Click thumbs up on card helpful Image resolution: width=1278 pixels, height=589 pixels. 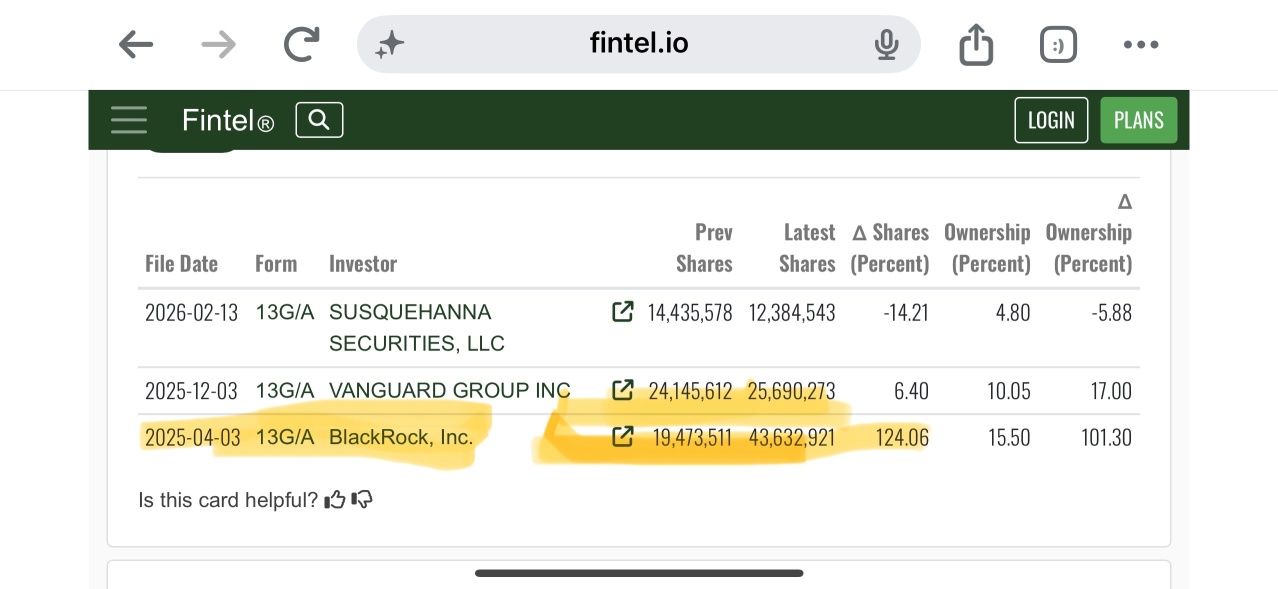(335, 499)
